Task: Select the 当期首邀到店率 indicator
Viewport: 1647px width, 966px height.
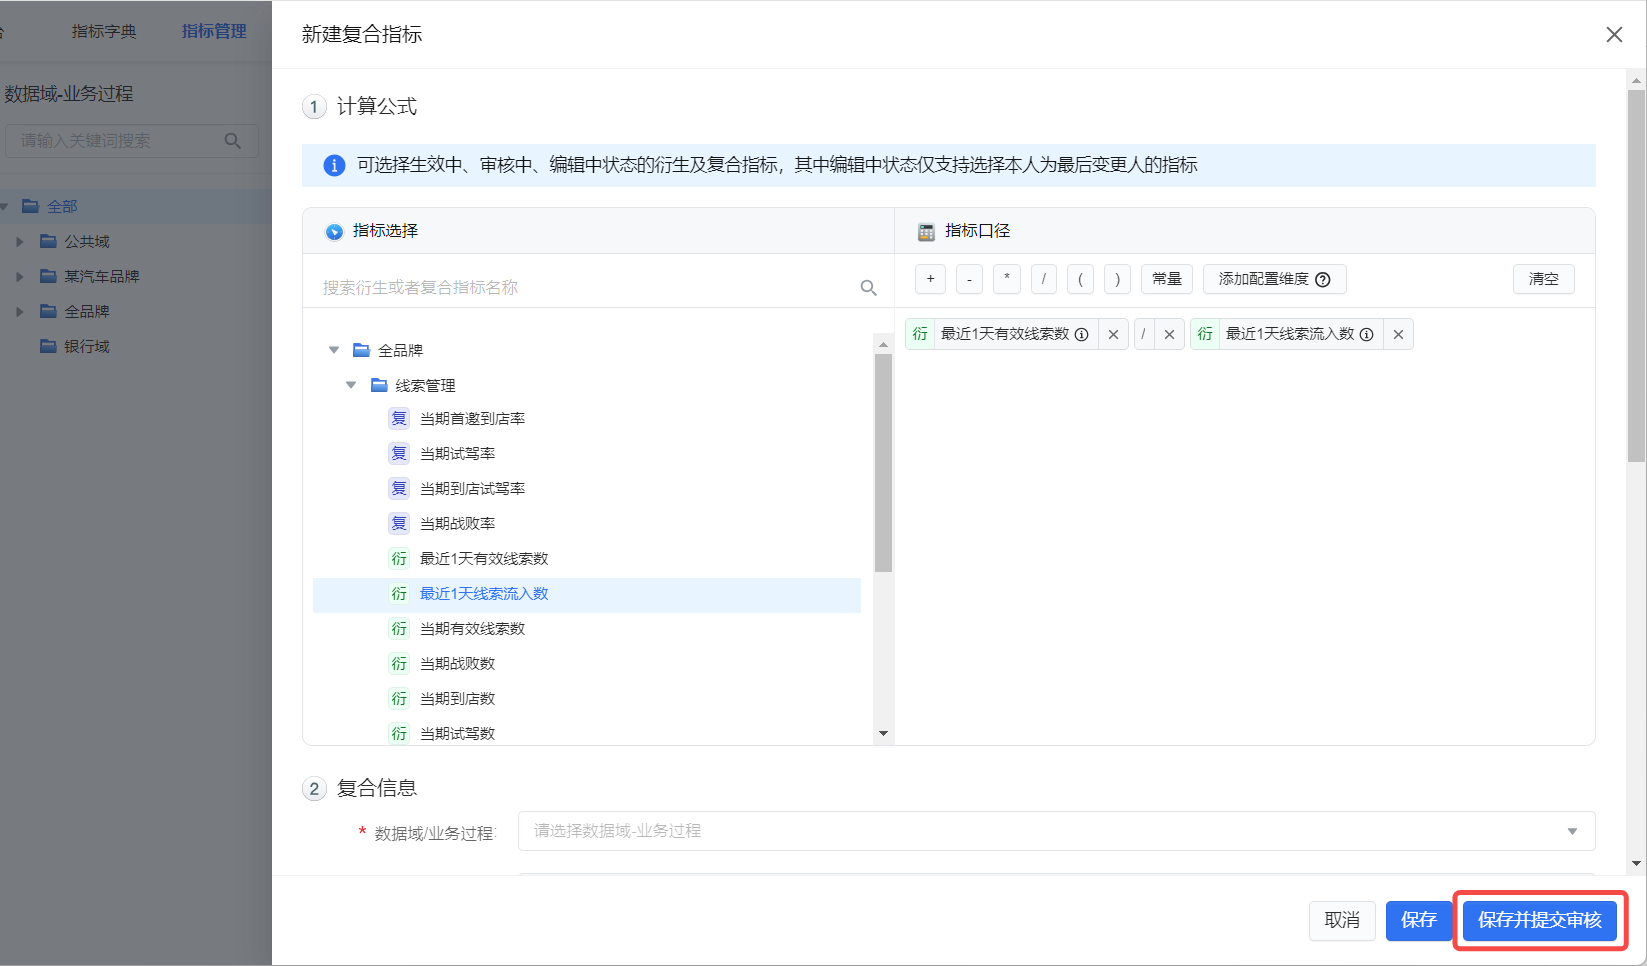Action: tap(472, 419)
